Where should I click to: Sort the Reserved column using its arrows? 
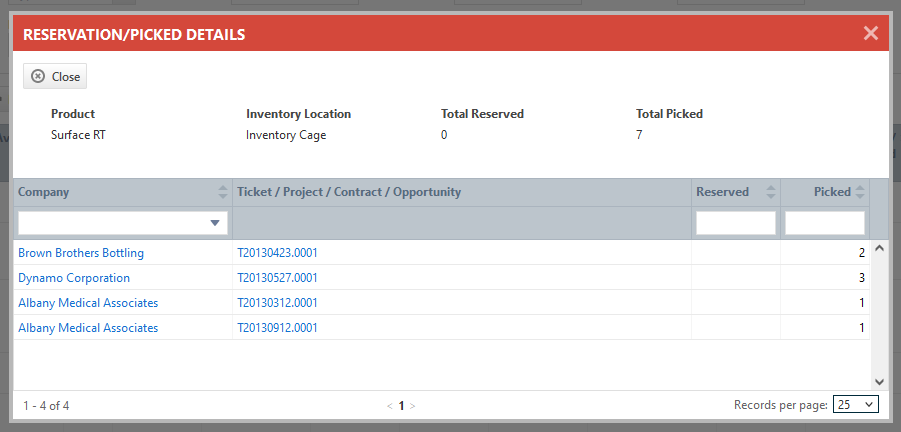coord(770,192)
